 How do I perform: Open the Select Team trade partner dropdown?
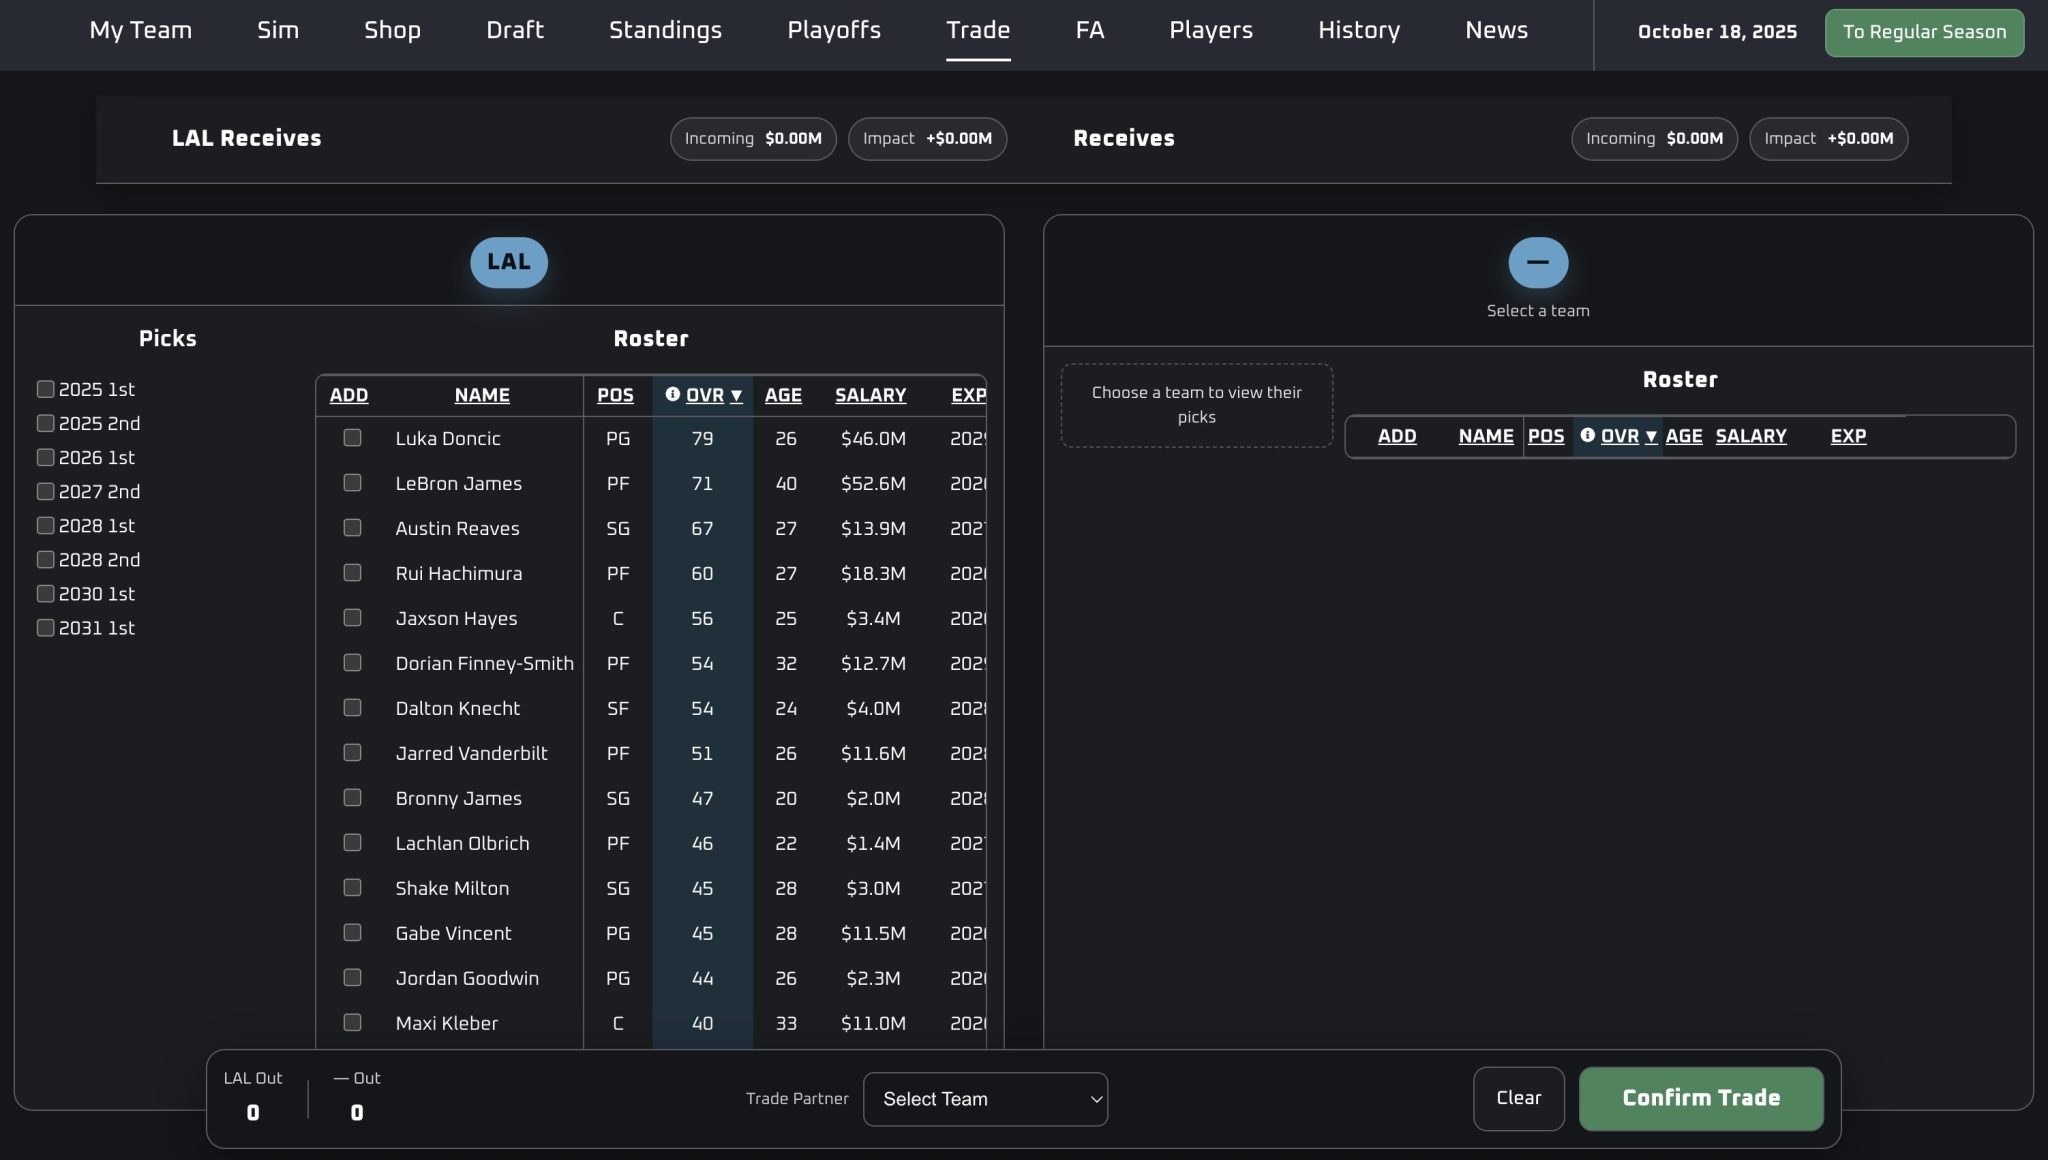[x=985, y=1099]
